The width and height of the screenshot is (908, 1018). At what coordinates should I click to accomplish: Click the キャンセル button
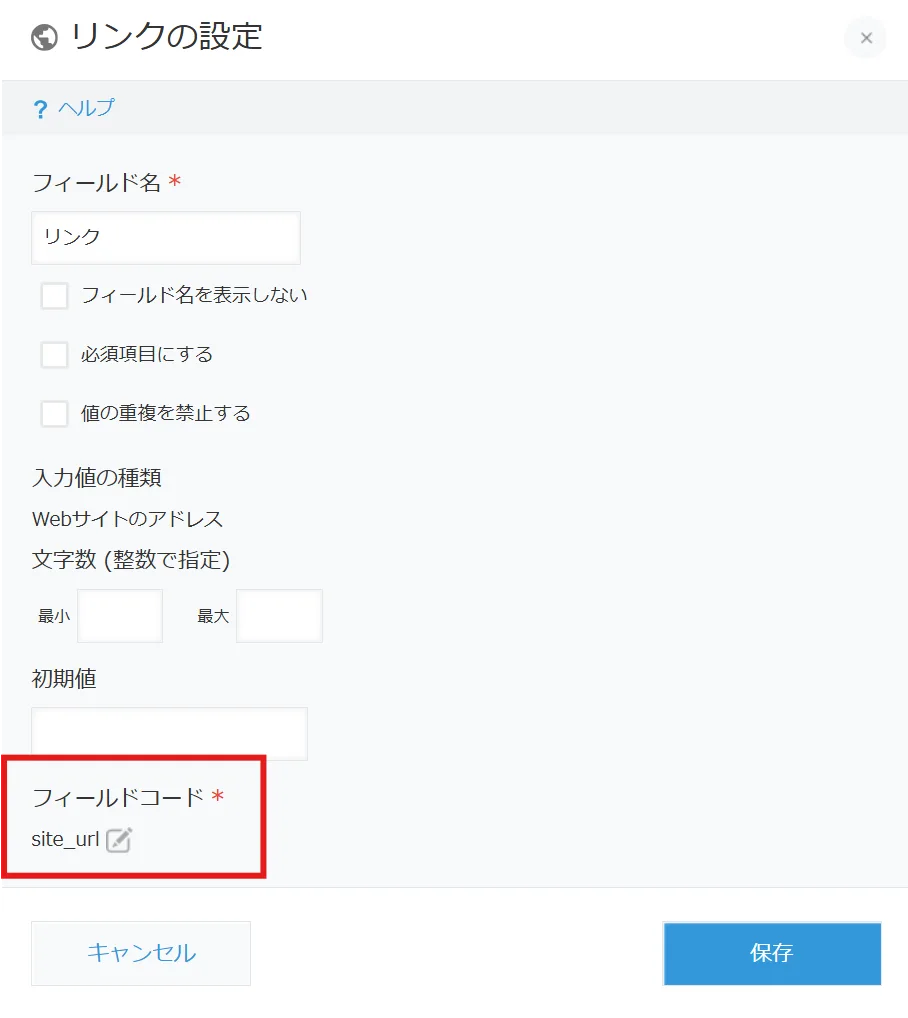(141, 953)
